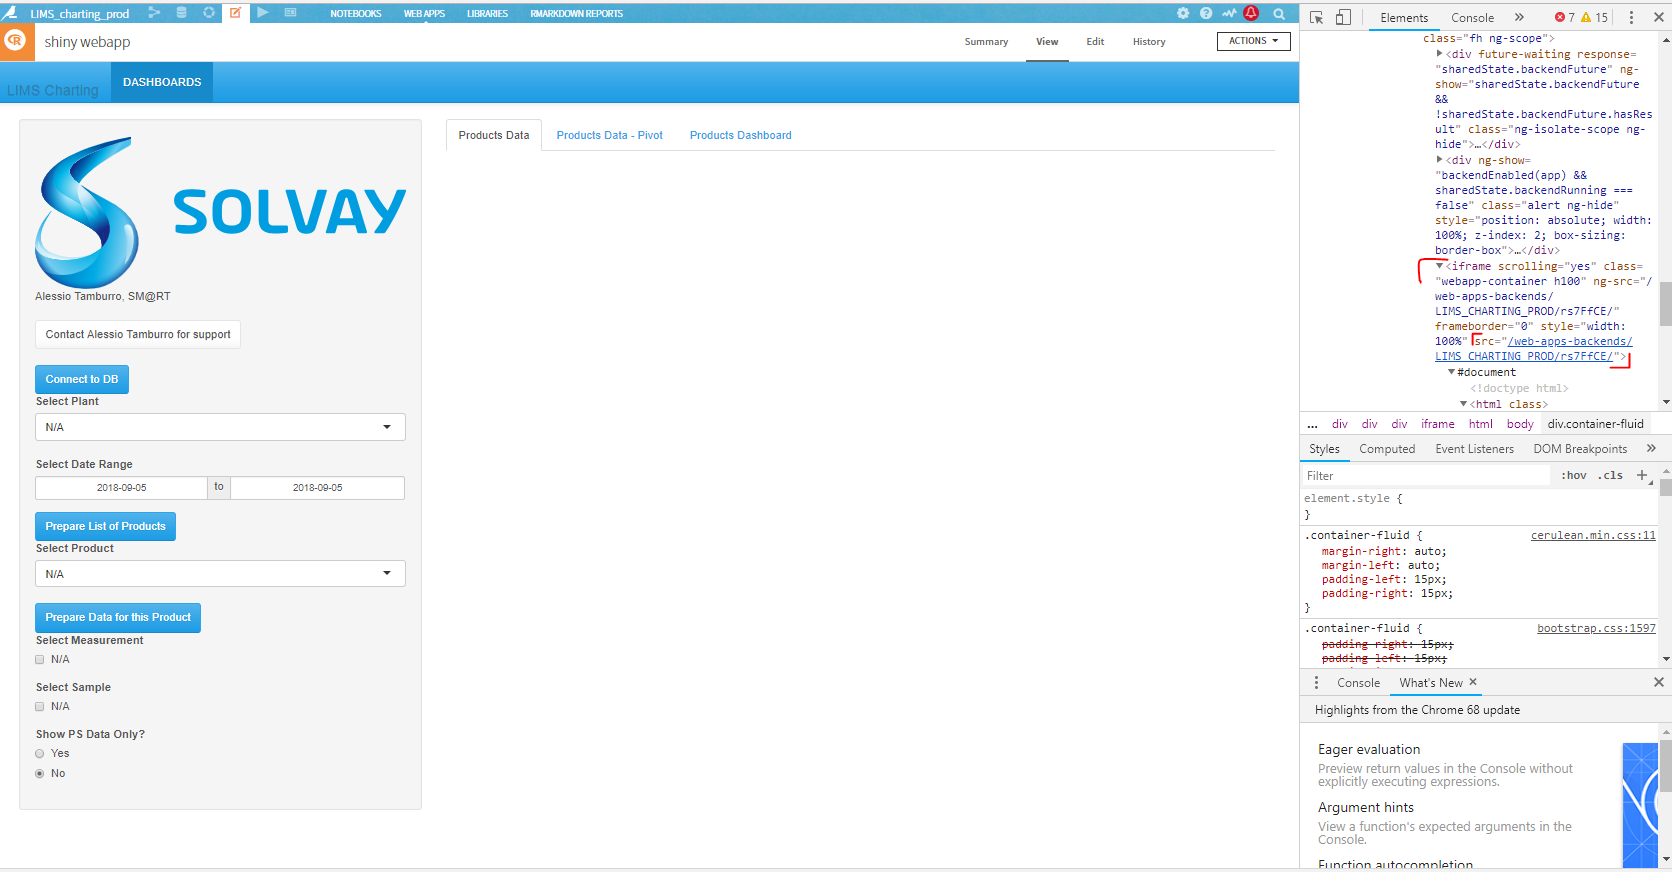Open the Select Product dropdown
1672x872 pixels.
pos(220,574)
